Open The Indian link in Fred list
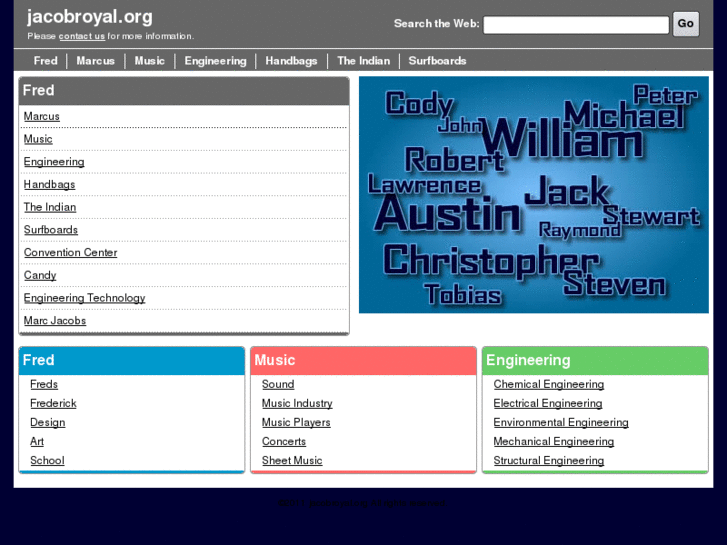 pos(50,207)
